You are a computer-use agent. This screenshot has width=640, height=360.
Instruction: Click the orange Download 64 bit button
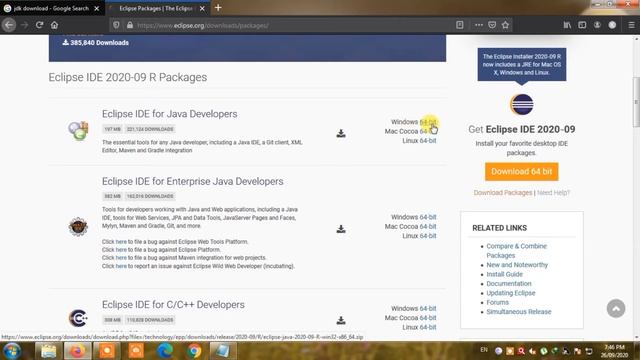522,171
